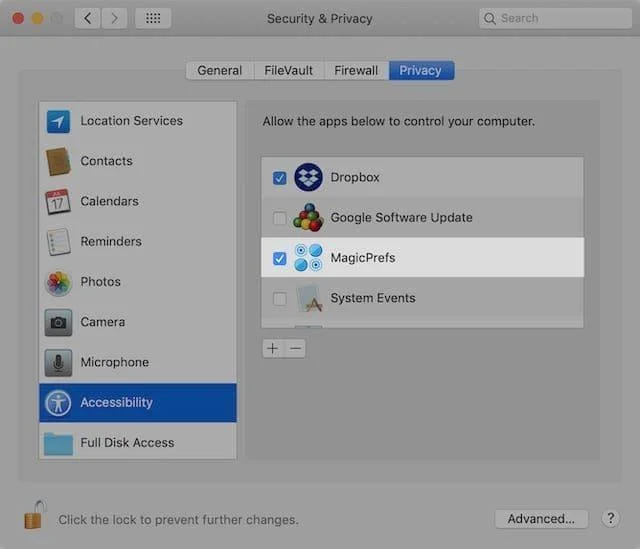Viewport: 640px width, 549px height.
Task: Select the Privacy tab
Action: (421, 71)
